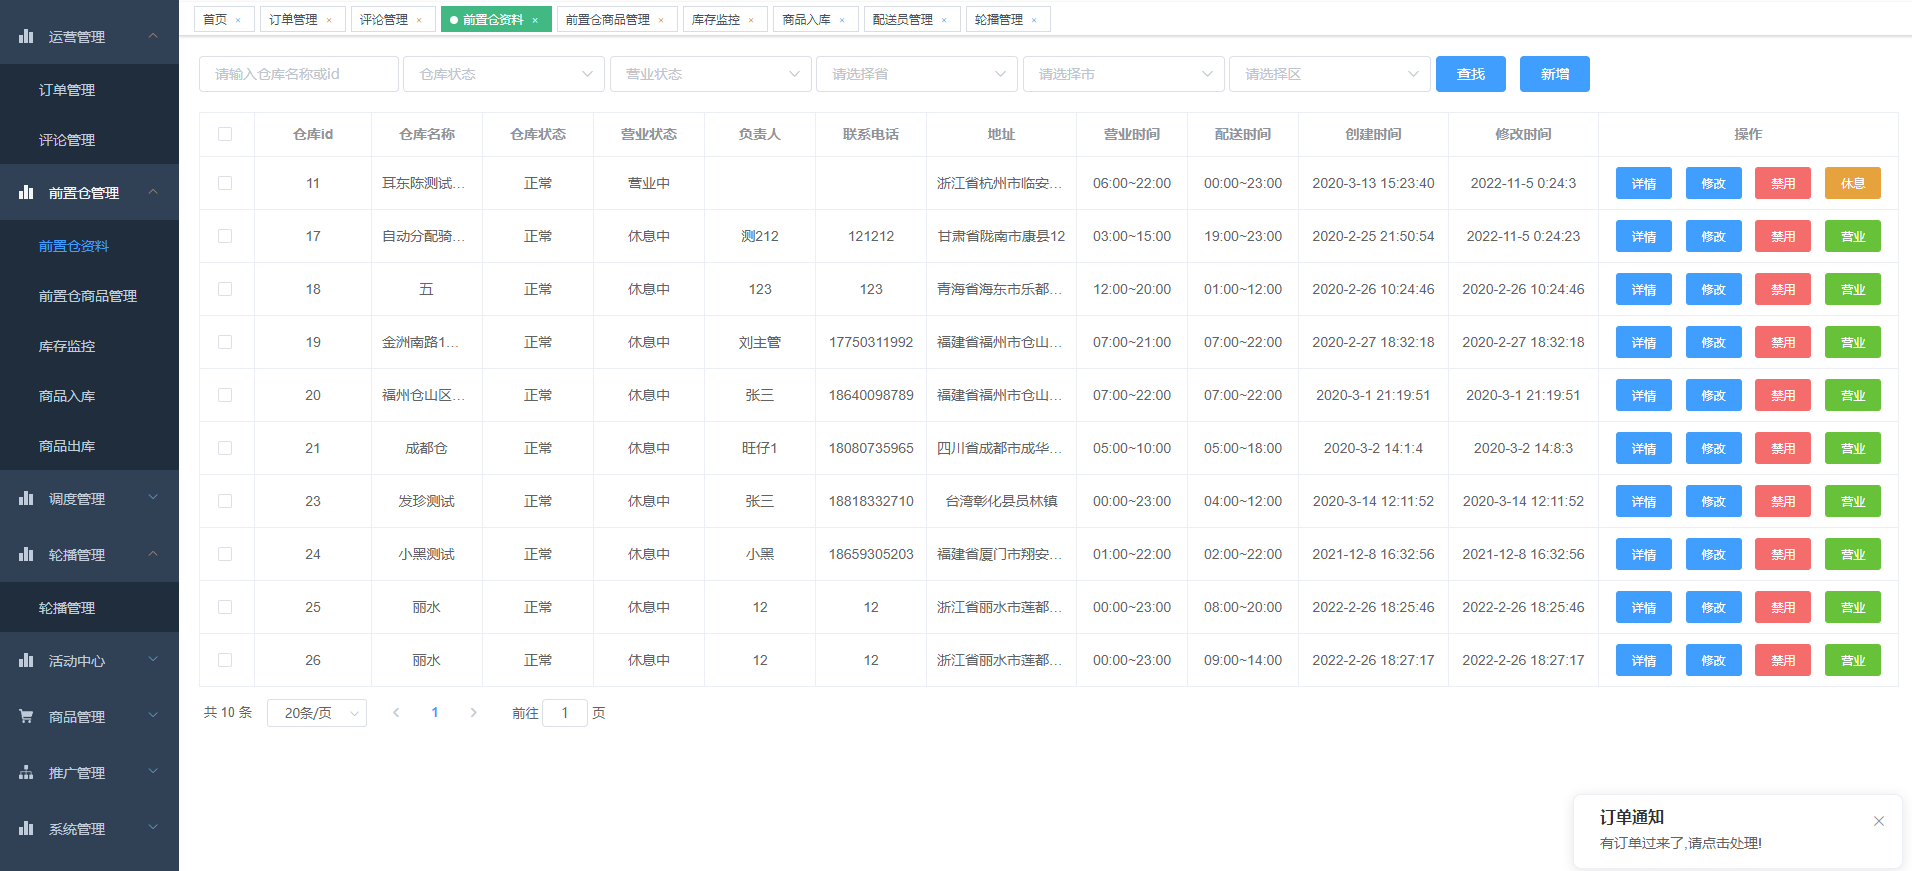Close the 前置仓资料 tab with its x icon
This screenshot has width=1912, height=871.
(535, 20)
